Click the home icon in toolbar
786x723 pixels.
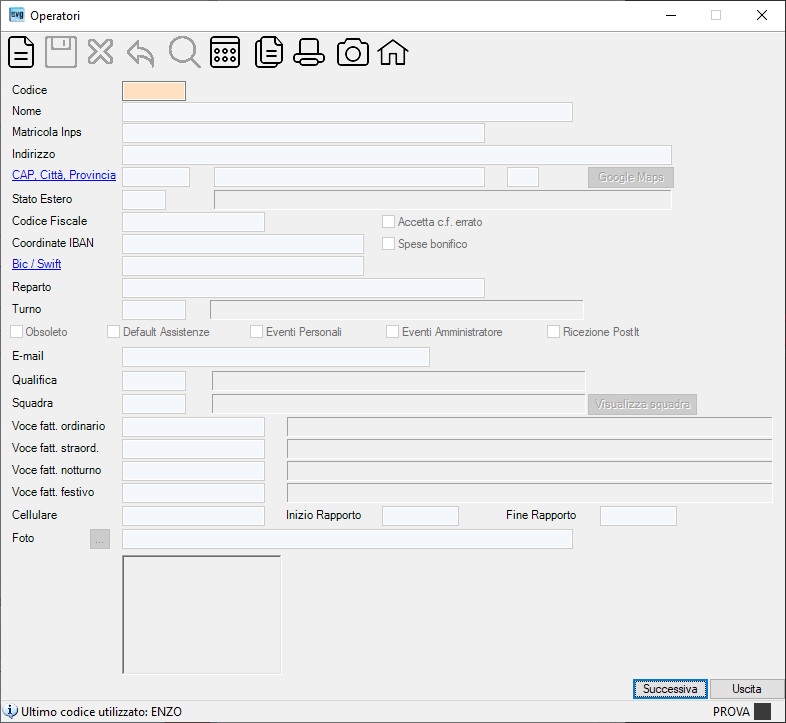click(393, 52)
